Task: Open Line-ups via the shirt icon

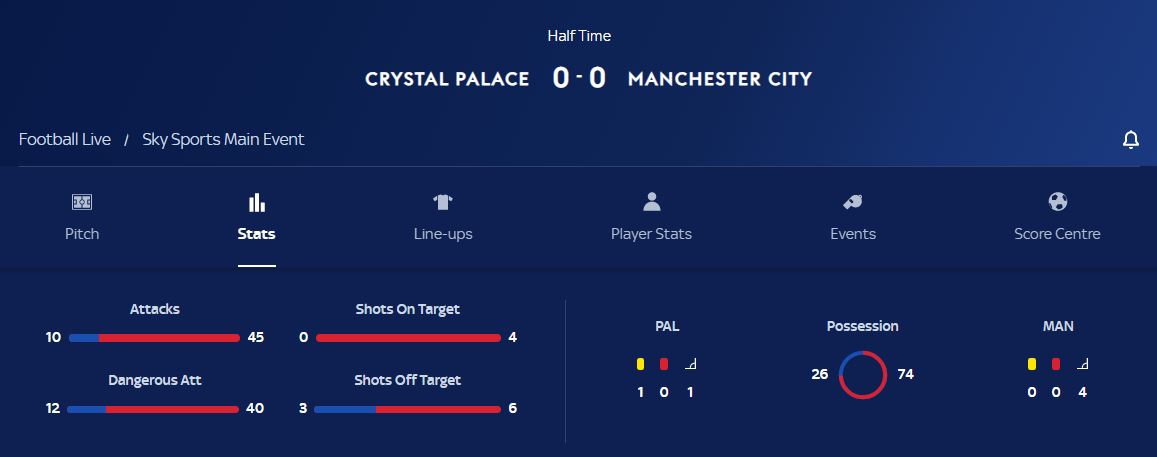Action: pyautogui.click(x=443, y=202)
